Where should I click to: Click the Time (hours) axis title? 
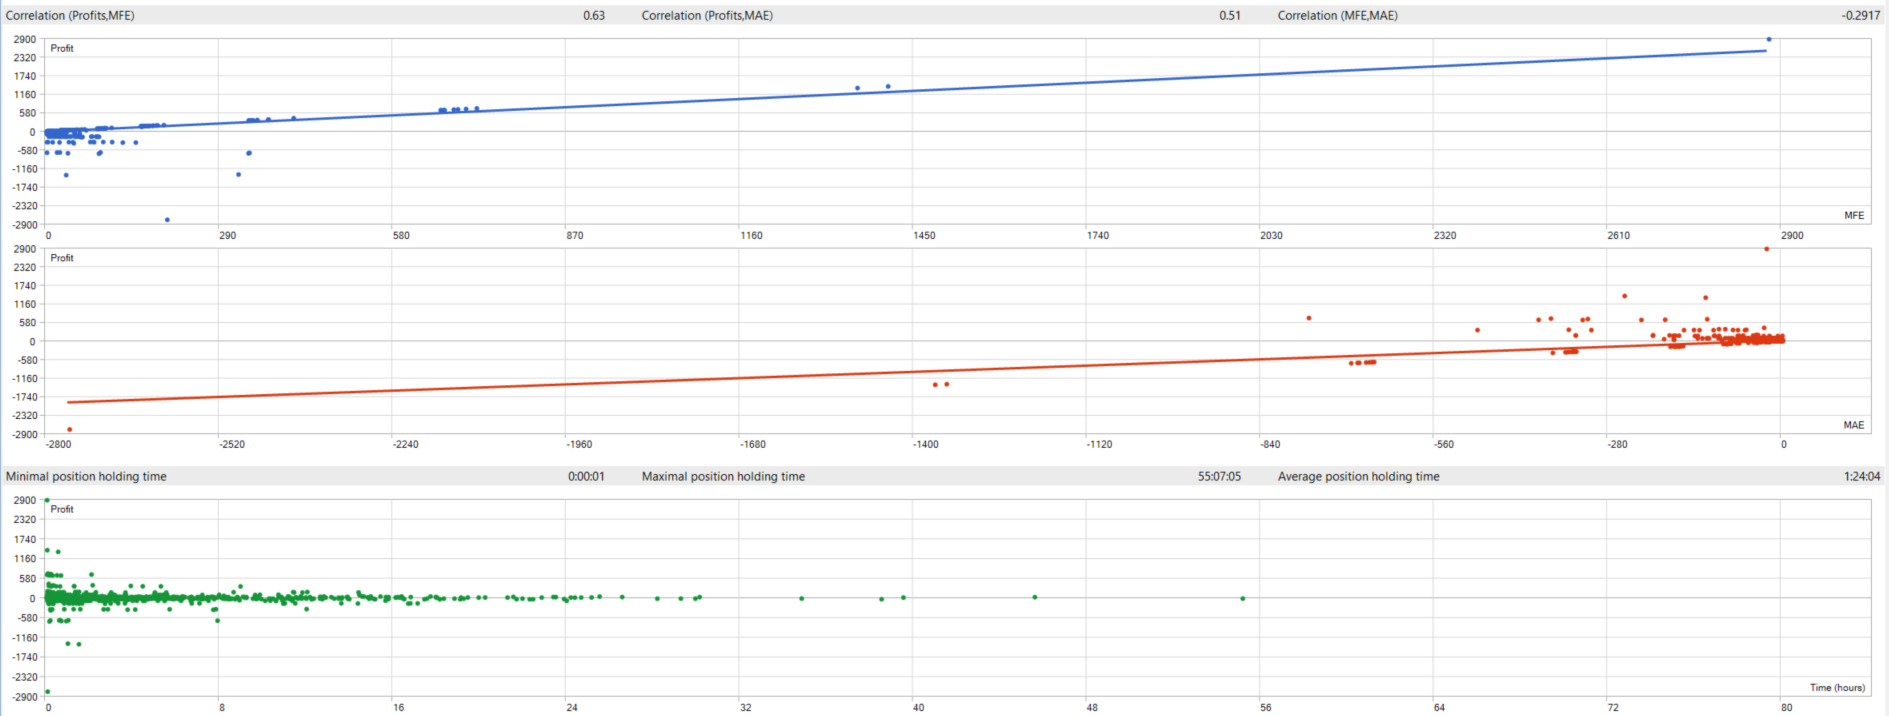[x=1837, y=687]
